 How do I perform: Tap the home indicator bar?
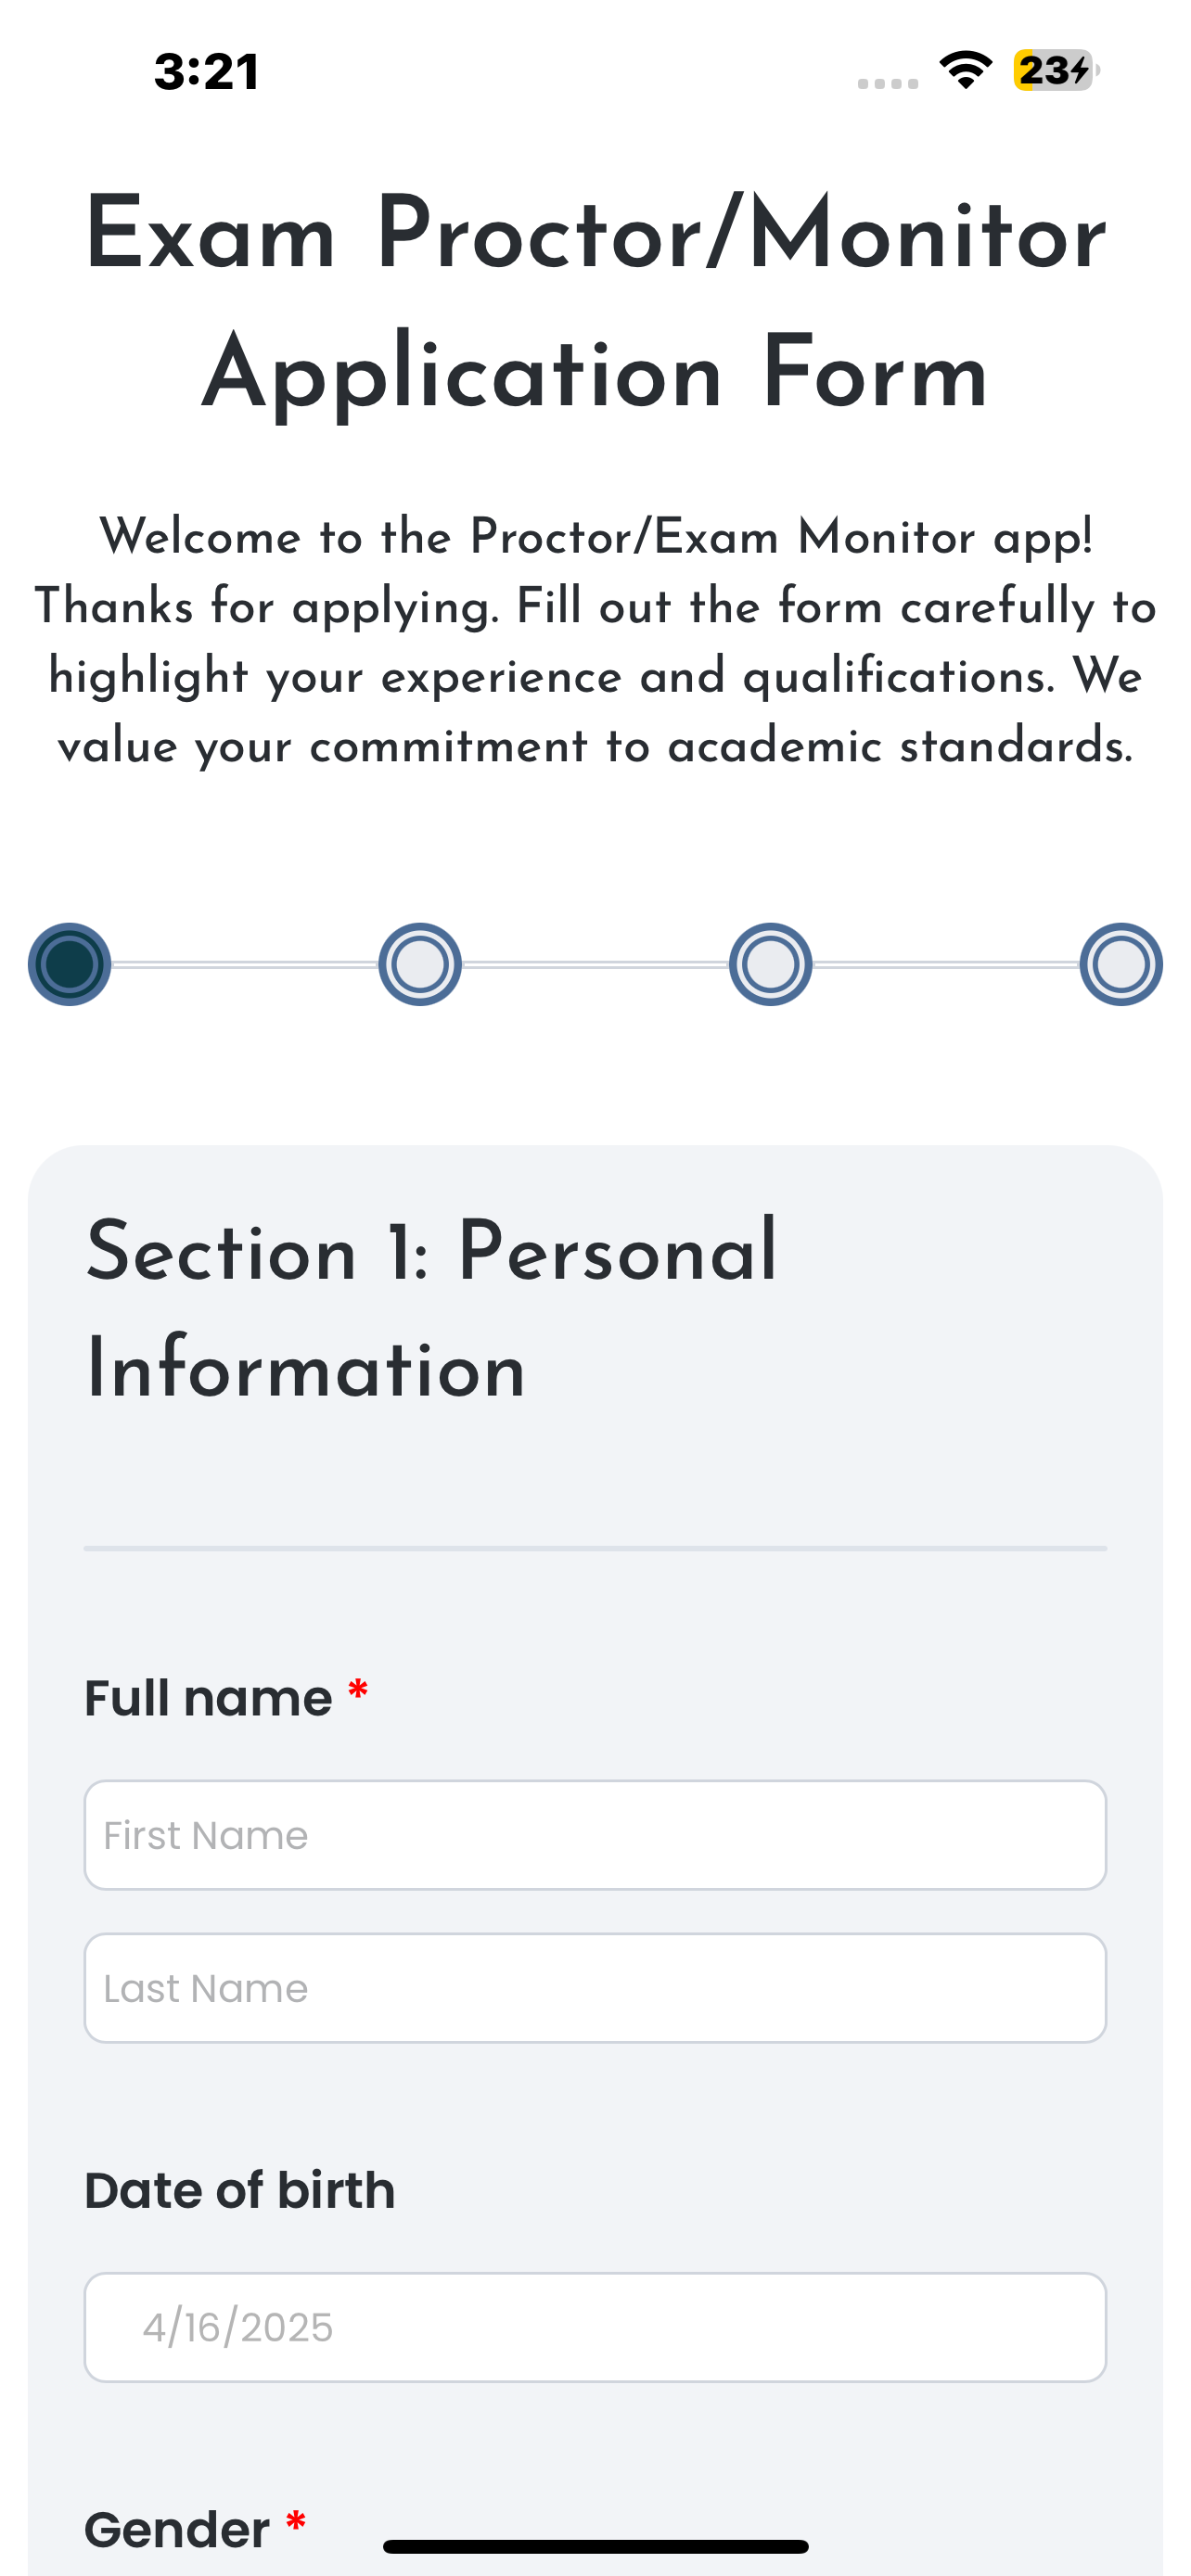pos(595,2546)
